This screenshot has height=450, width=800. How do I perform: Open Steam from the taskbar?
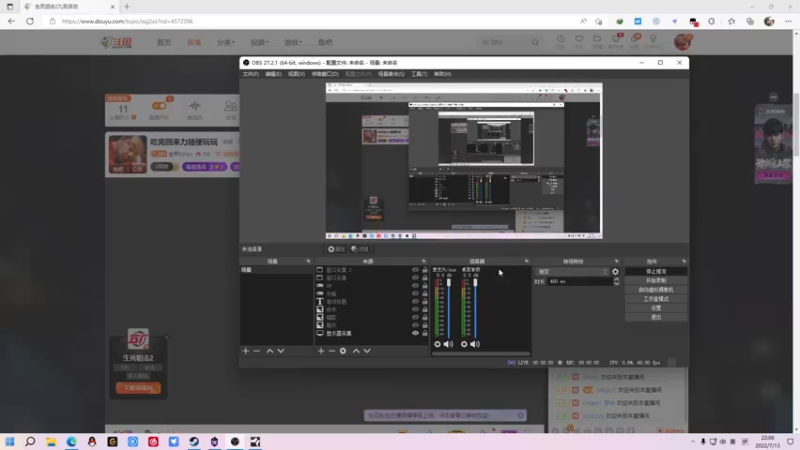coord(194,441)
